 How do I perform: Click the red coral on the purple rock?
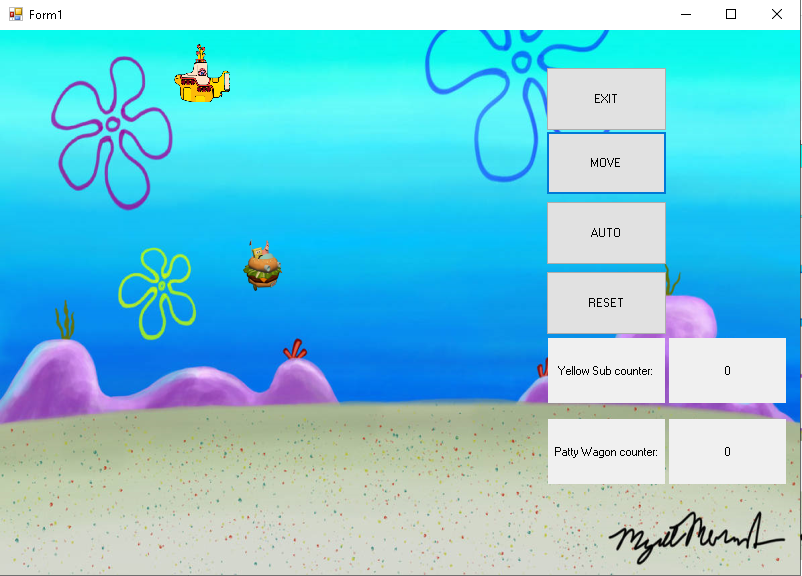pyautogui.click(x=294, y=350)
